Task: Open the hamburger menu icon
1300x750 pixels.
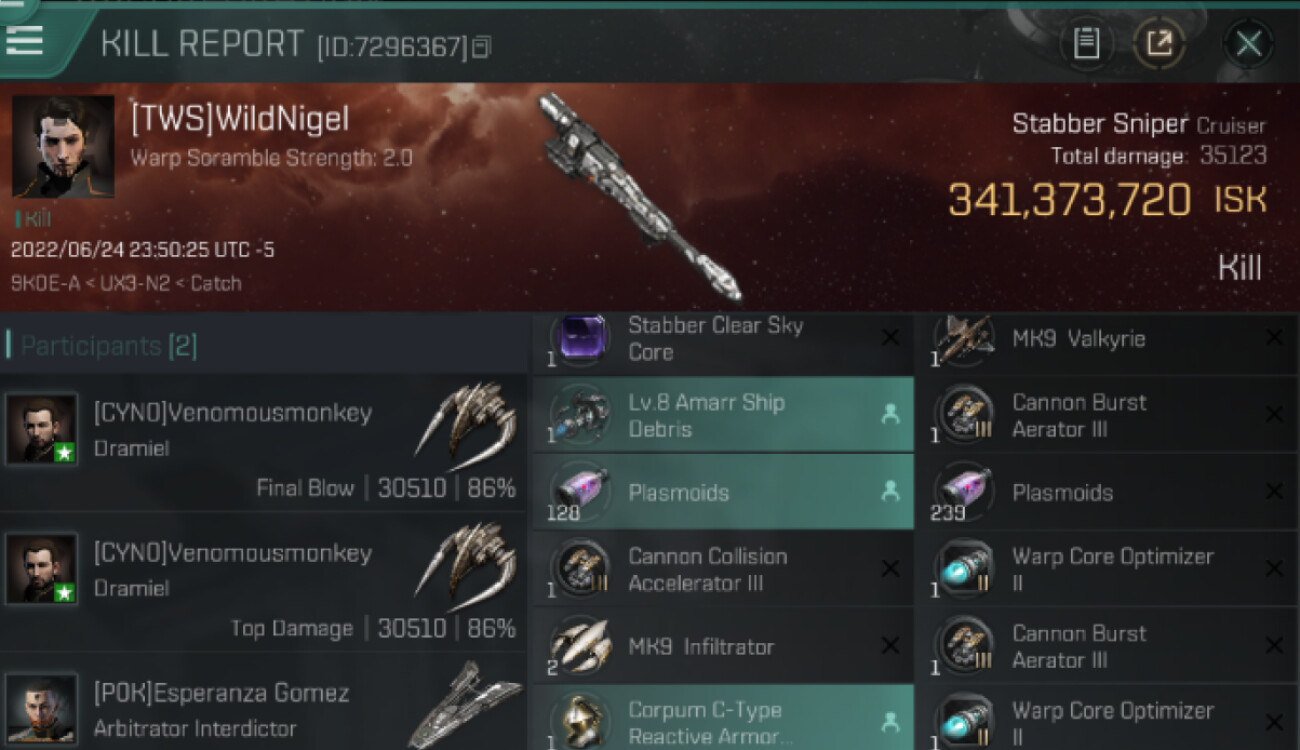Action: (24, 41)
